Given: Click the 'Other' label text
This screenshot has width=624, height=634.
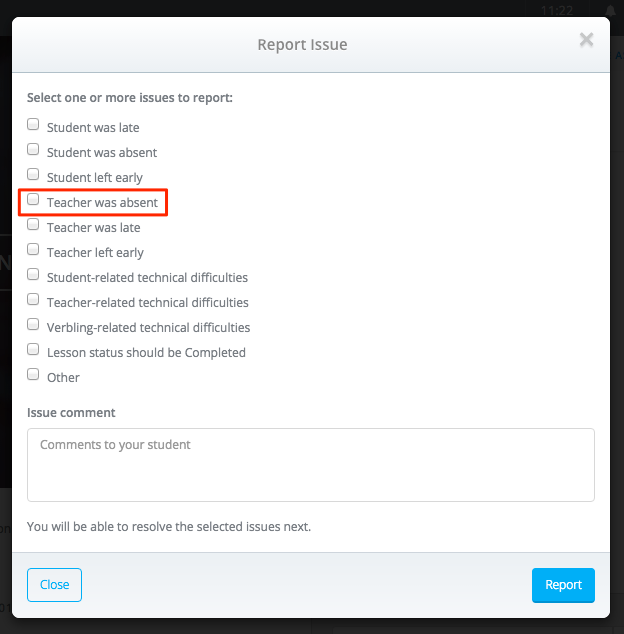Looking at the screenshot, I should [x=63, y=378].
